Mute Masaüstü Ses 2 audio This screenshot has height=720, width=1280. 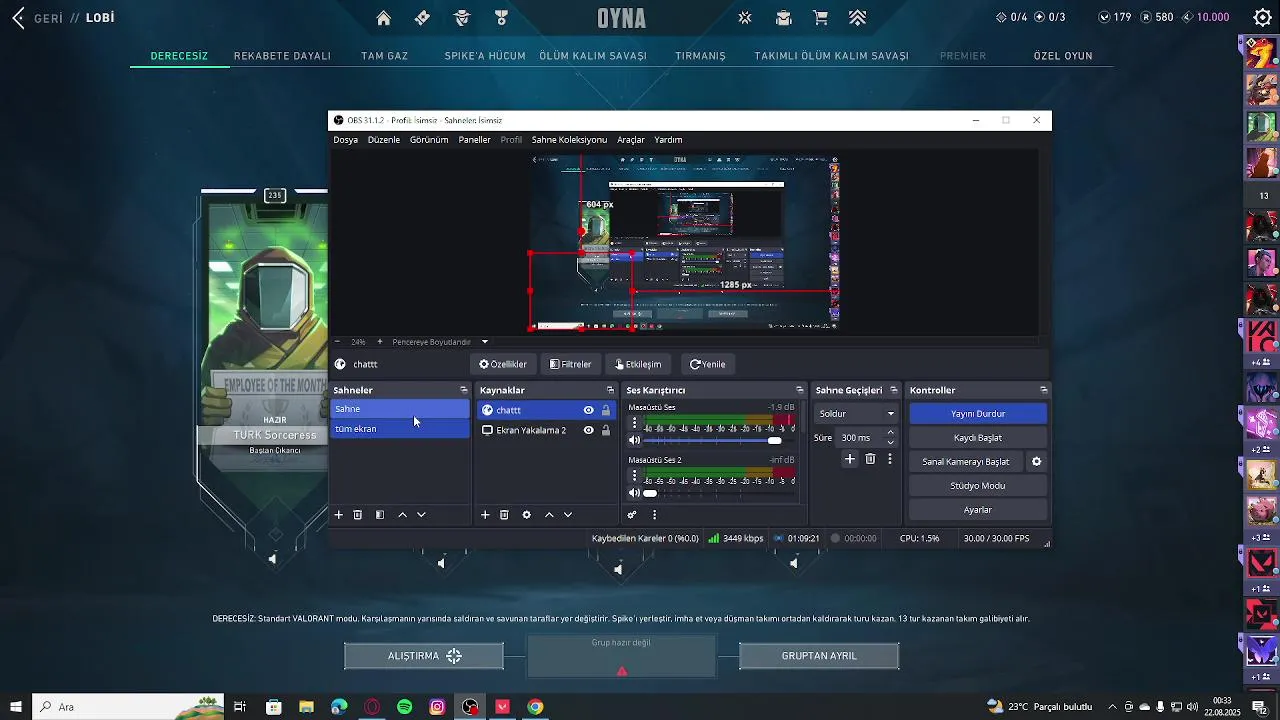click(x=634, y=493)
